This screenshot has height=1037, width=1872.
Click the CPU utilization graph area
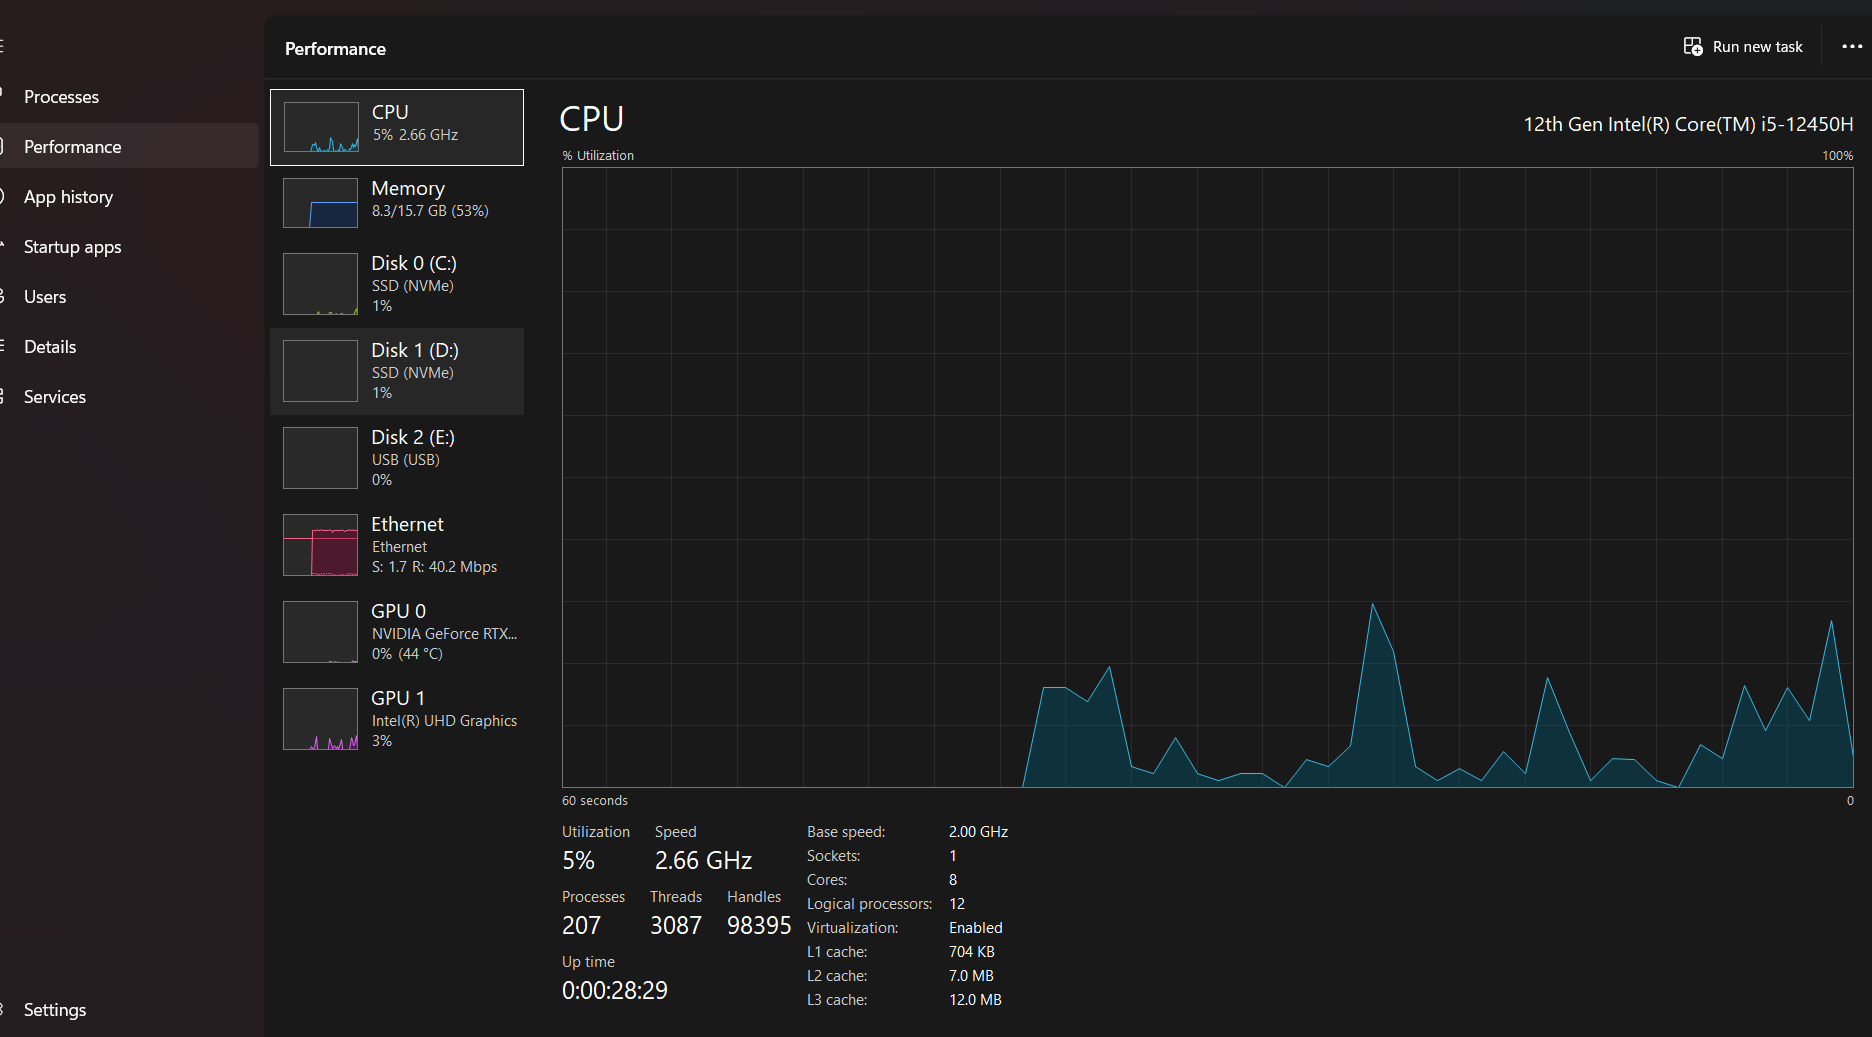(1207, 478)
